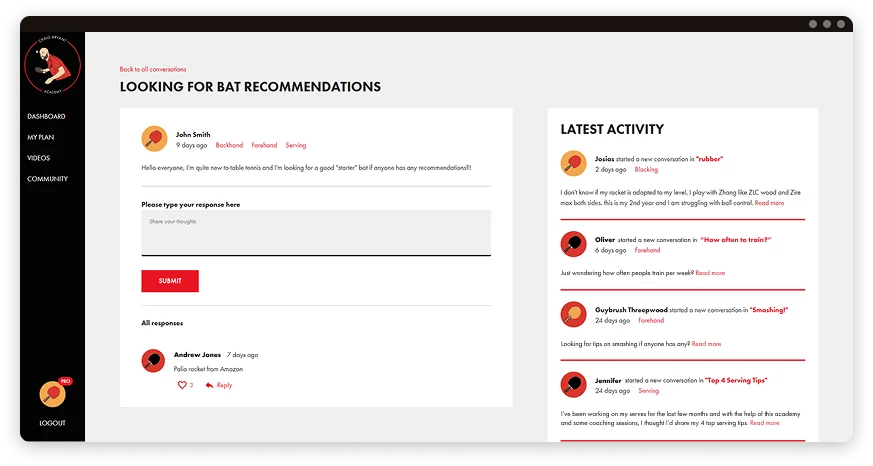Click Oliver's avatar in Latest Activity

[573, 244]
